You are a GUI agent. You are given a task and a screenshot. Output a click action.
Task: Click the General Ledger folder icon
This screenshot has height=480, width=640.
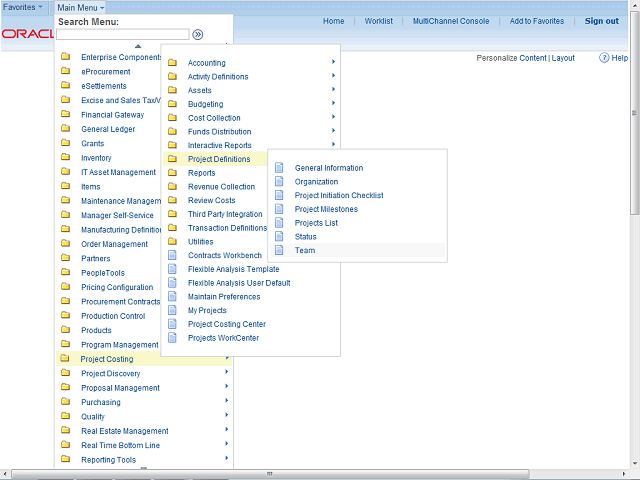click(x=66, y=129)
